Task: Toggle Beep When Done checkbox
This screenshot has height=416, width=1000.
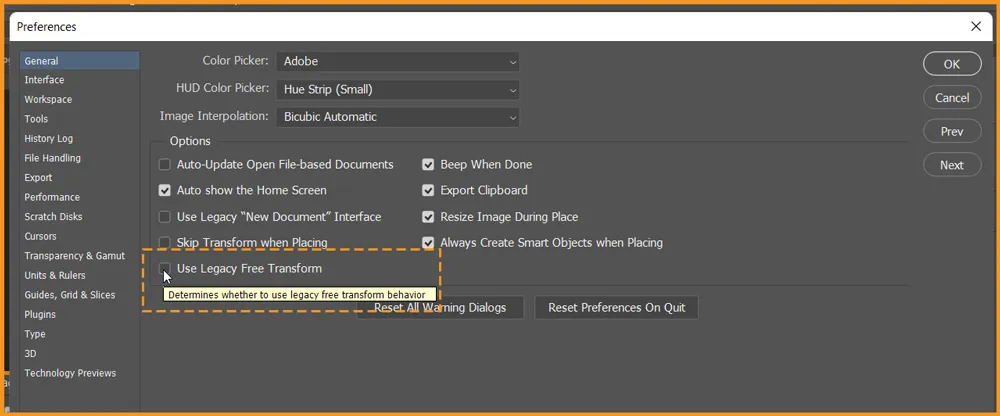Action: coord(428,164)
